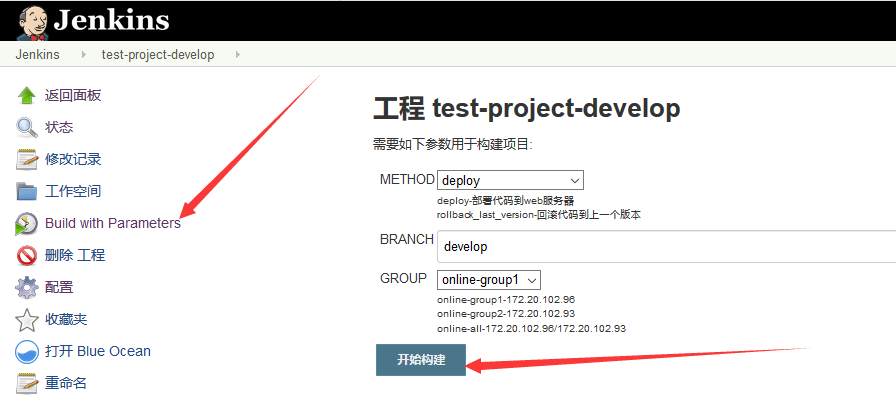This screenshot has width=896, height=413.
Task: Open the Build with Parameters link
Action: (113, 223)
